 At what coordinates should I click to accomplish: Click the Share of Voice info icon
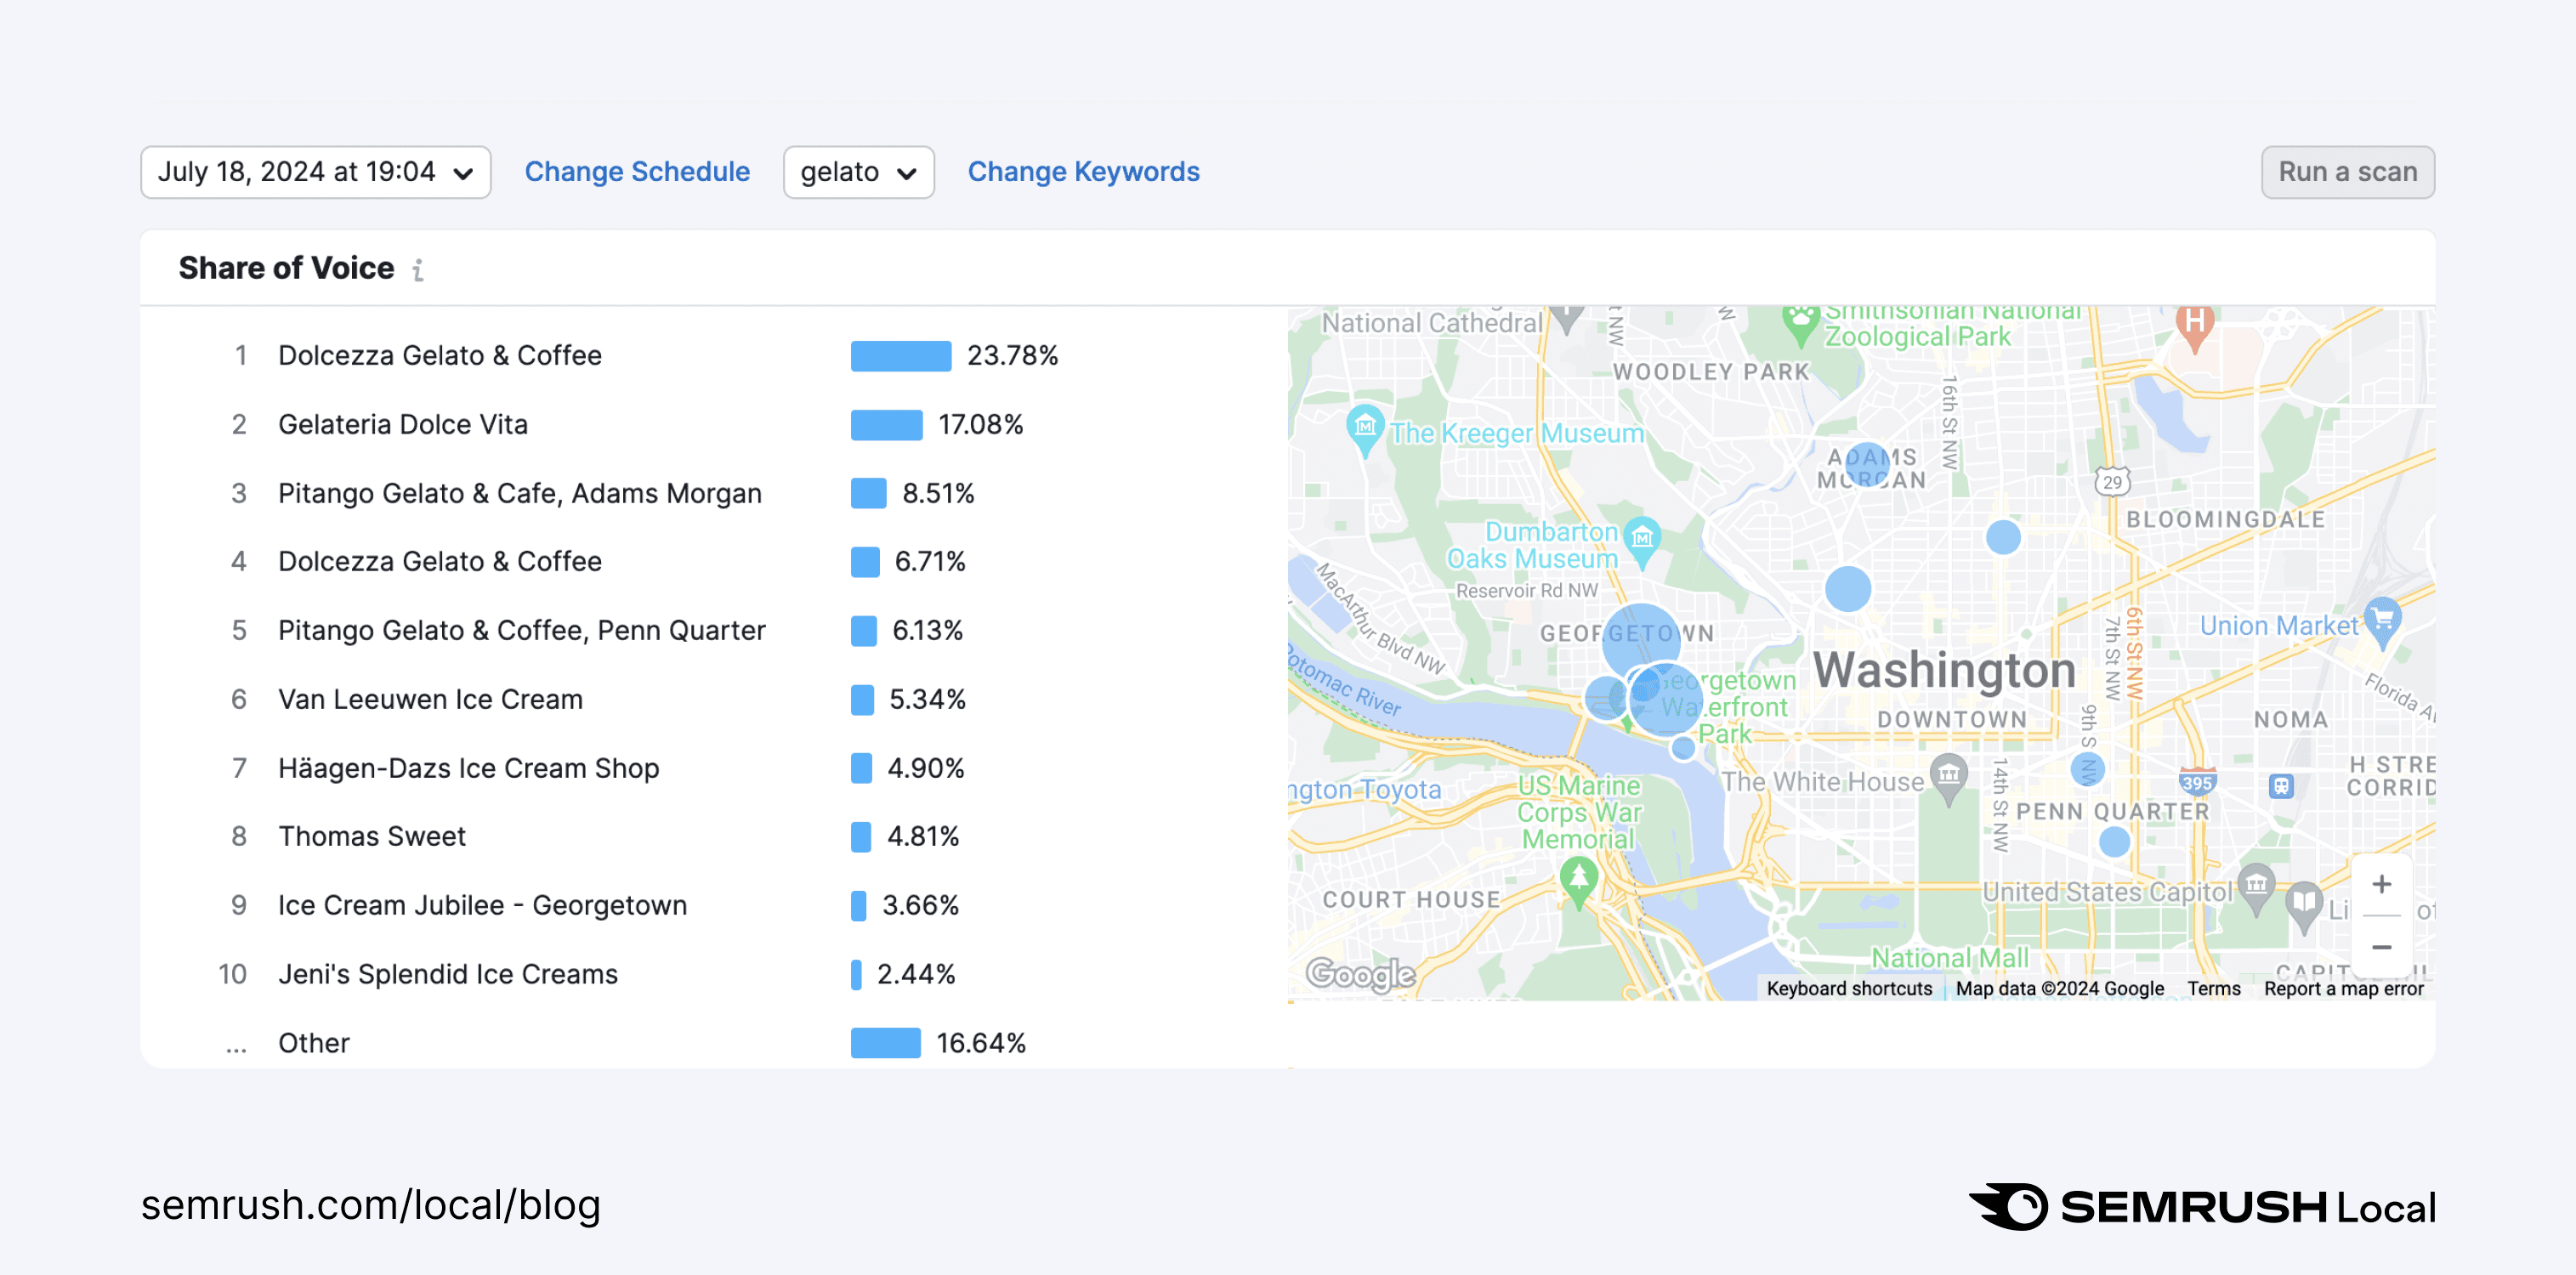(x=418, y=270)
